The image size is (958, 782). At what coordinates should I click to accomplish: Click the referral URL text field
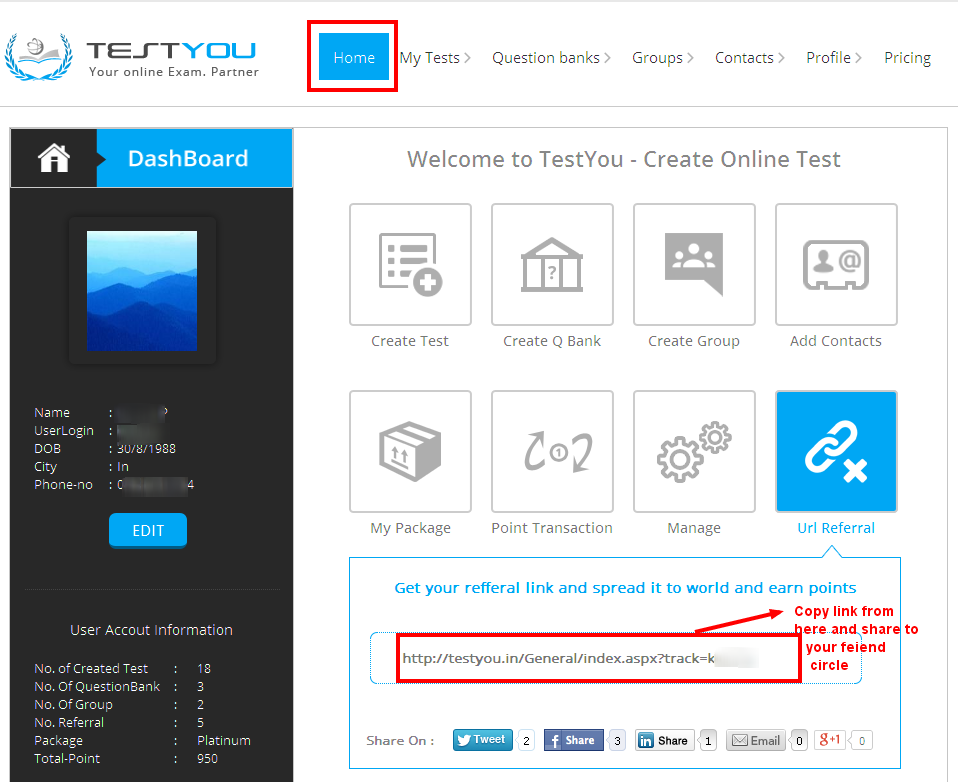coord(616,658)
